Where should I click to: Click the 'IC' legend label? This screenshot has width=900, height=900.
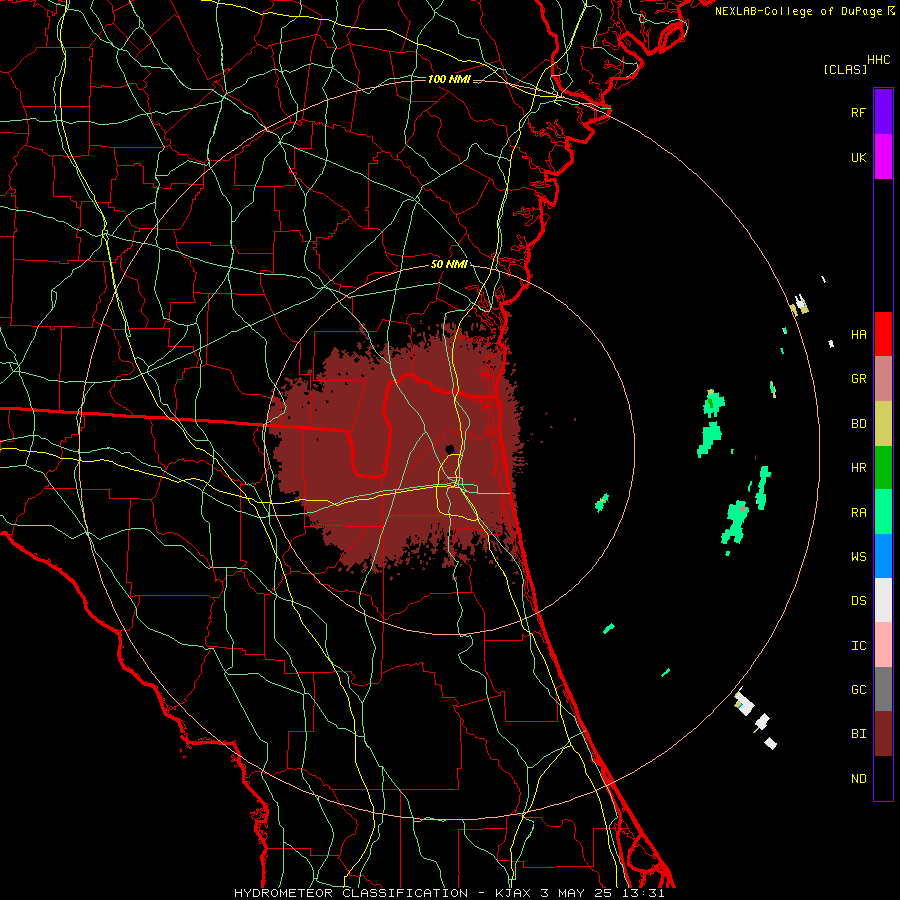tap(859, 646)
